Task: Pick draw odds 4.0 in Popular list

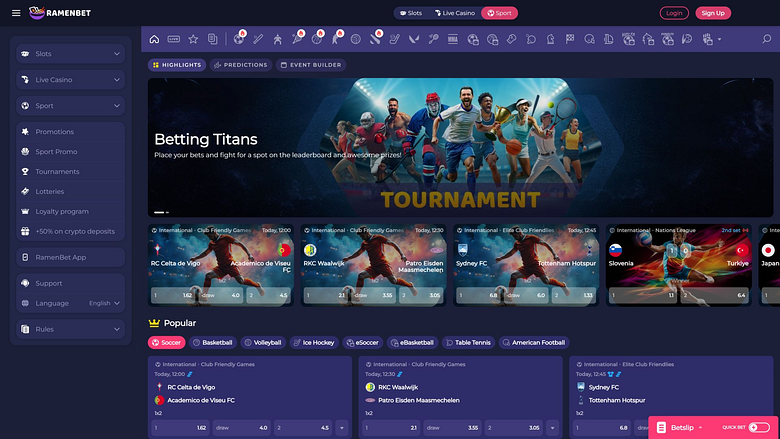Action: (x=242, y=428)
